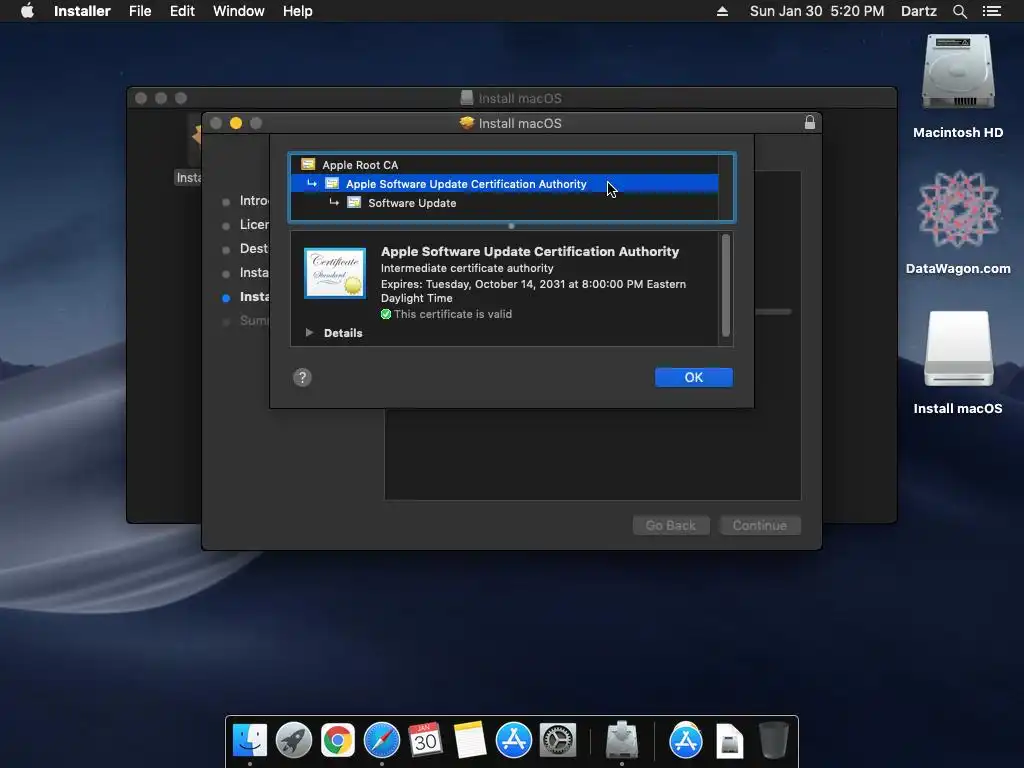Open Finder from the Dock
The image size is (1024, 768).
pyautogui.click(x=250, y=741)
